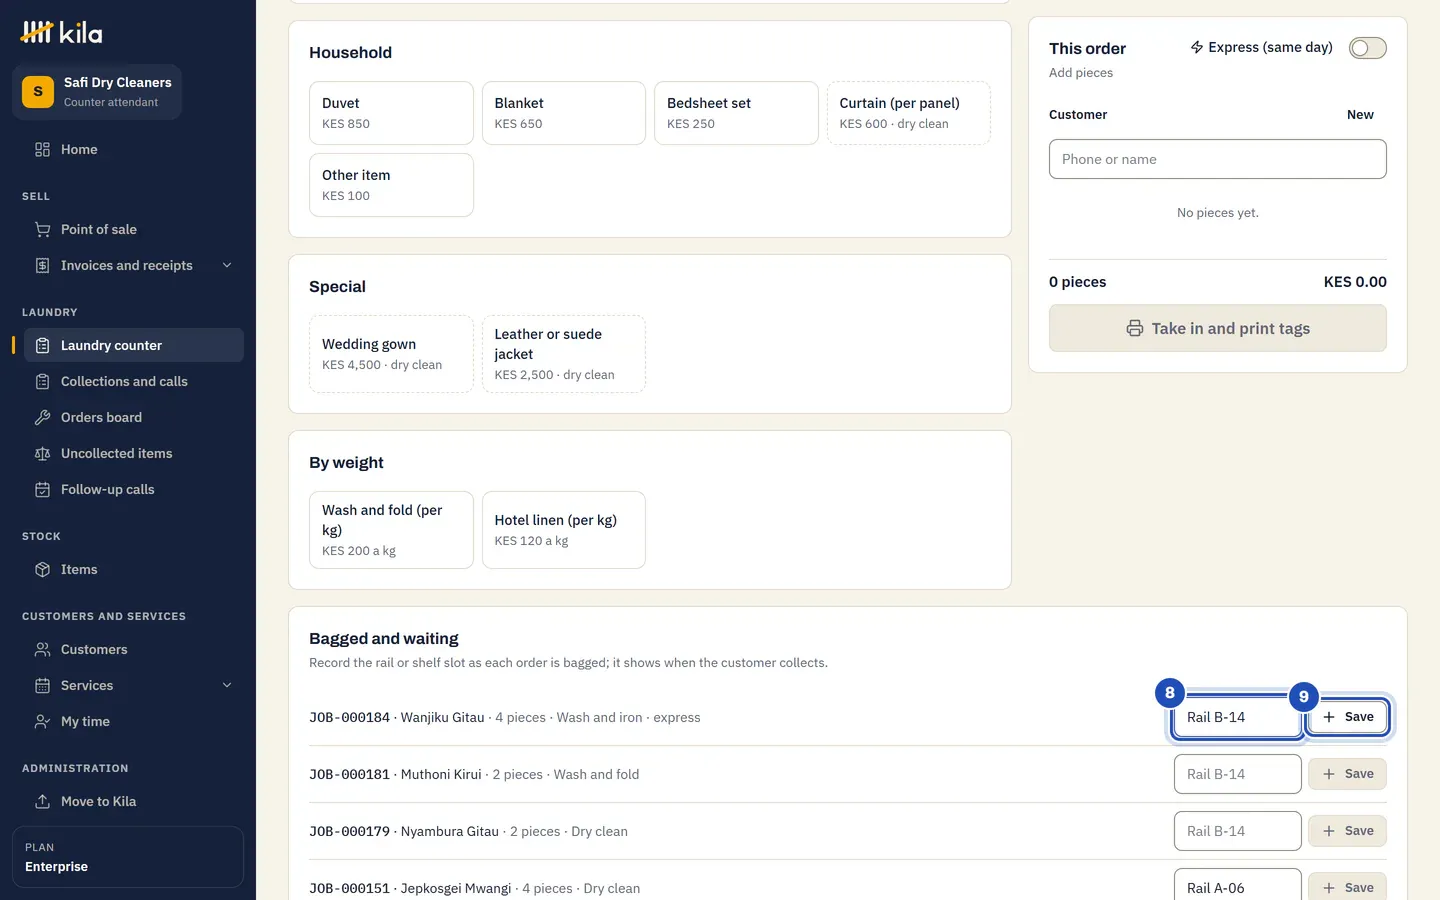This screenshot has width=1440, height=900.
Task: Add a Bedsheet set piece
Action: coord(736,113)
